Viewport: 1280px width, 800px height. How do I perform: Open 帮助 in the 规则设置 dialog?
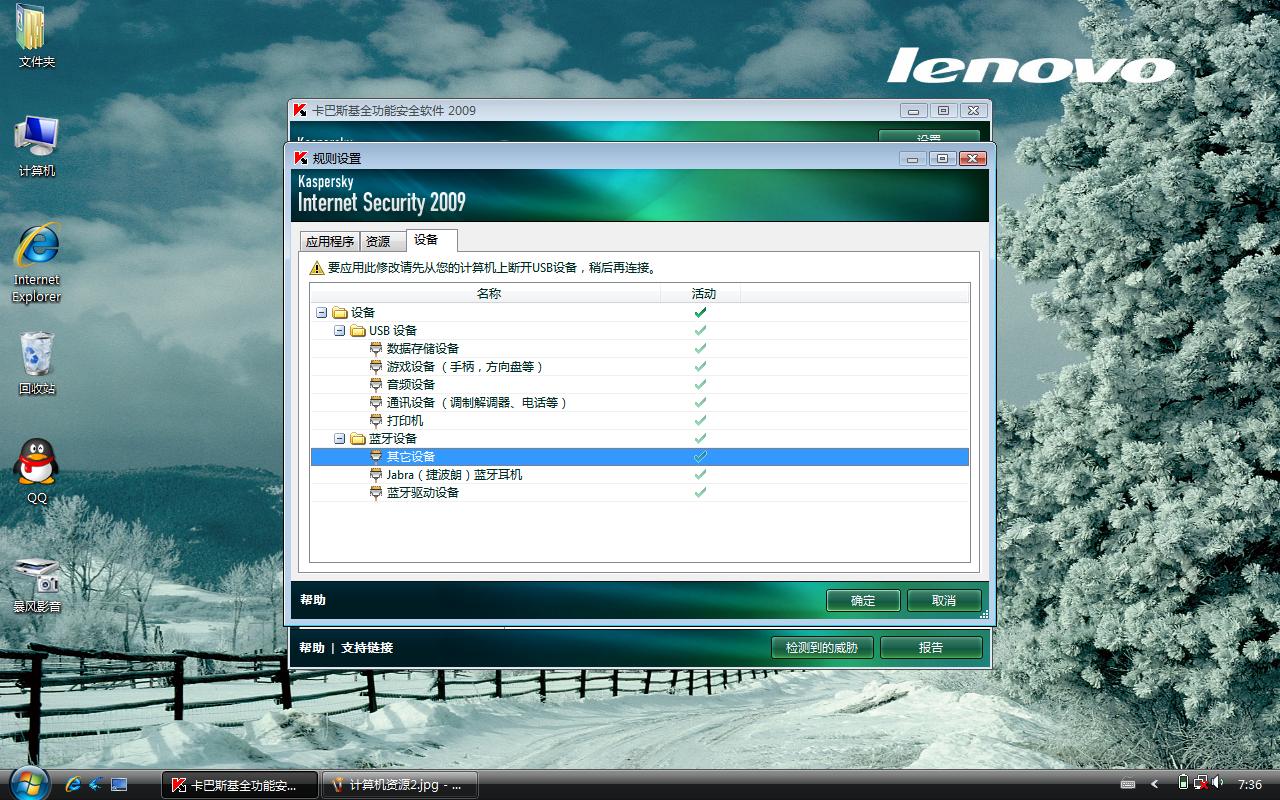(313, 600)
